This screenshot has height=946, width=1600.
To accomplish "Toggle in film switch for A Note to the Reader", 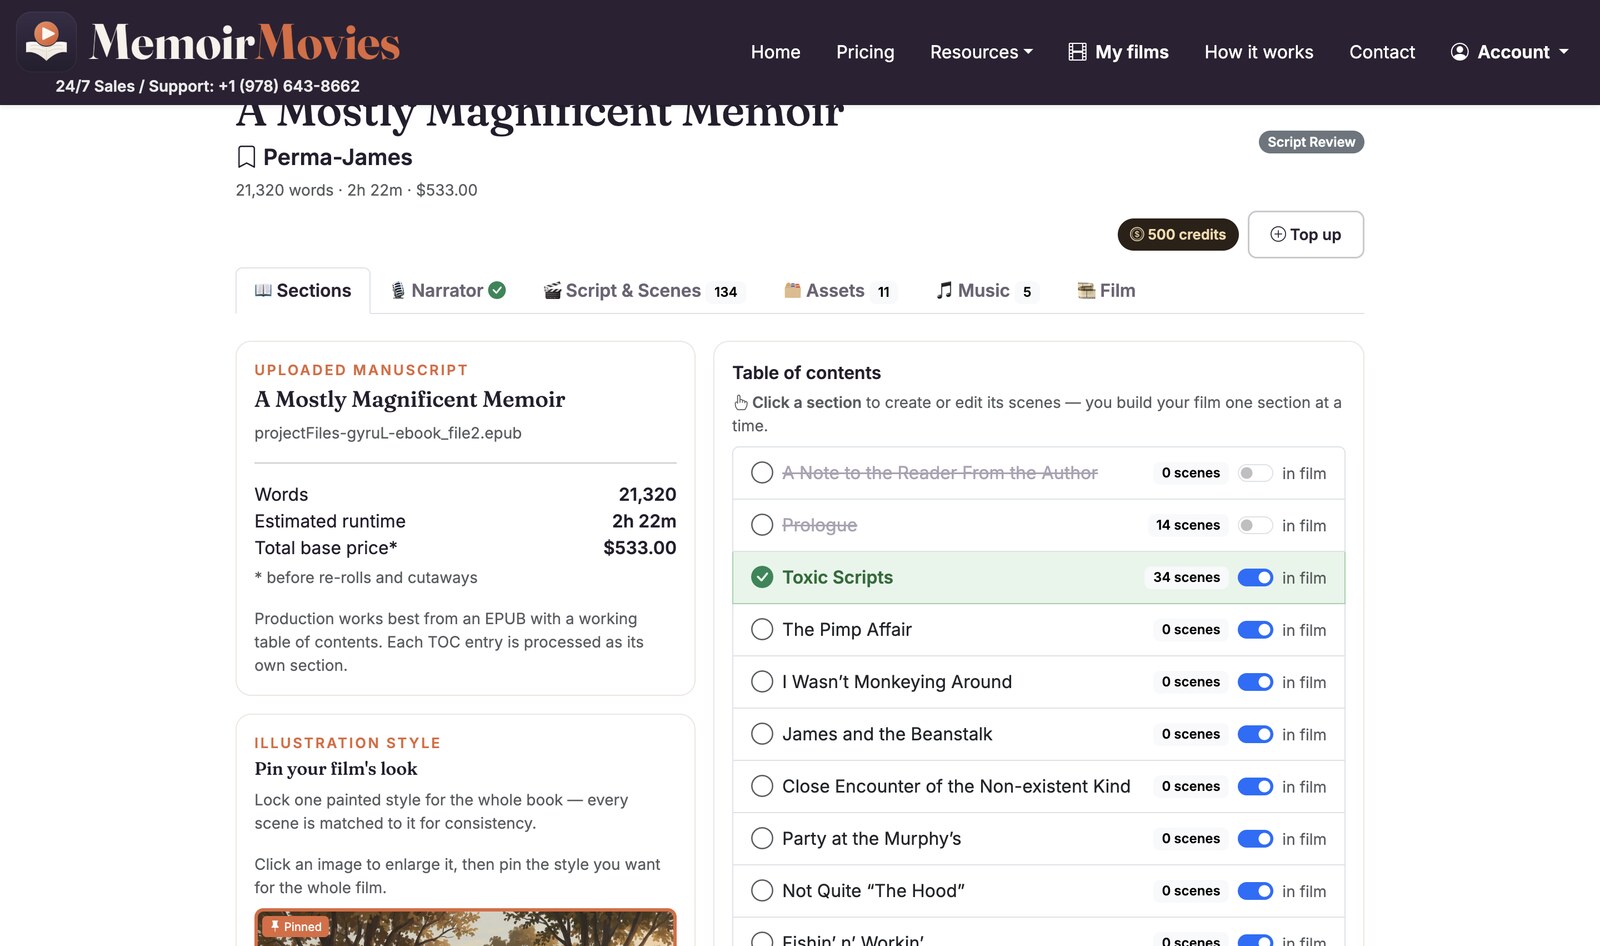I will [1255, 473].
